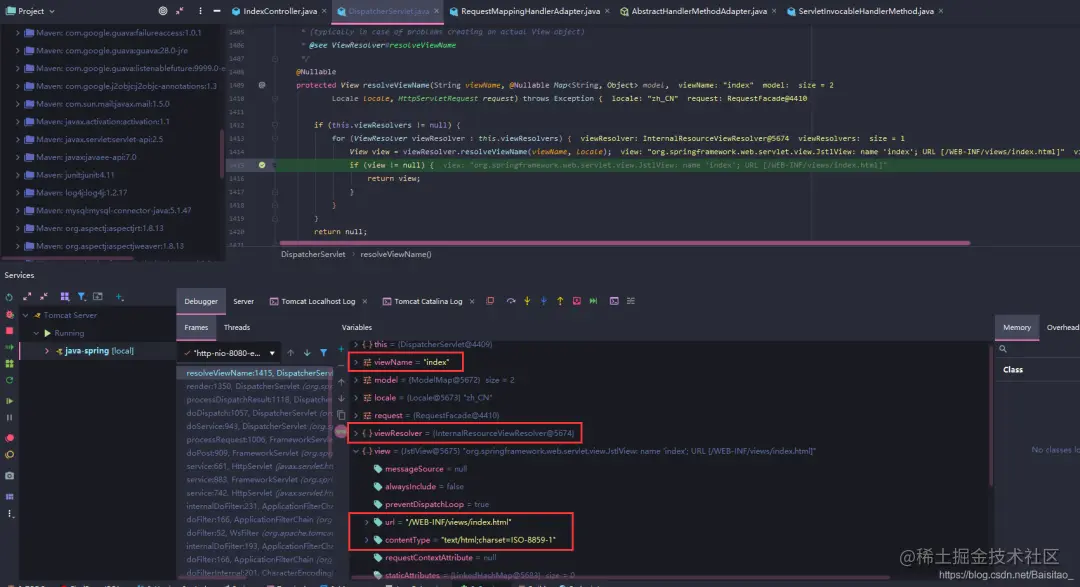The height and width of the screenshot is (587, 1080).
Task: Click next frame down arrow in Frames
Action: [307, 353]
